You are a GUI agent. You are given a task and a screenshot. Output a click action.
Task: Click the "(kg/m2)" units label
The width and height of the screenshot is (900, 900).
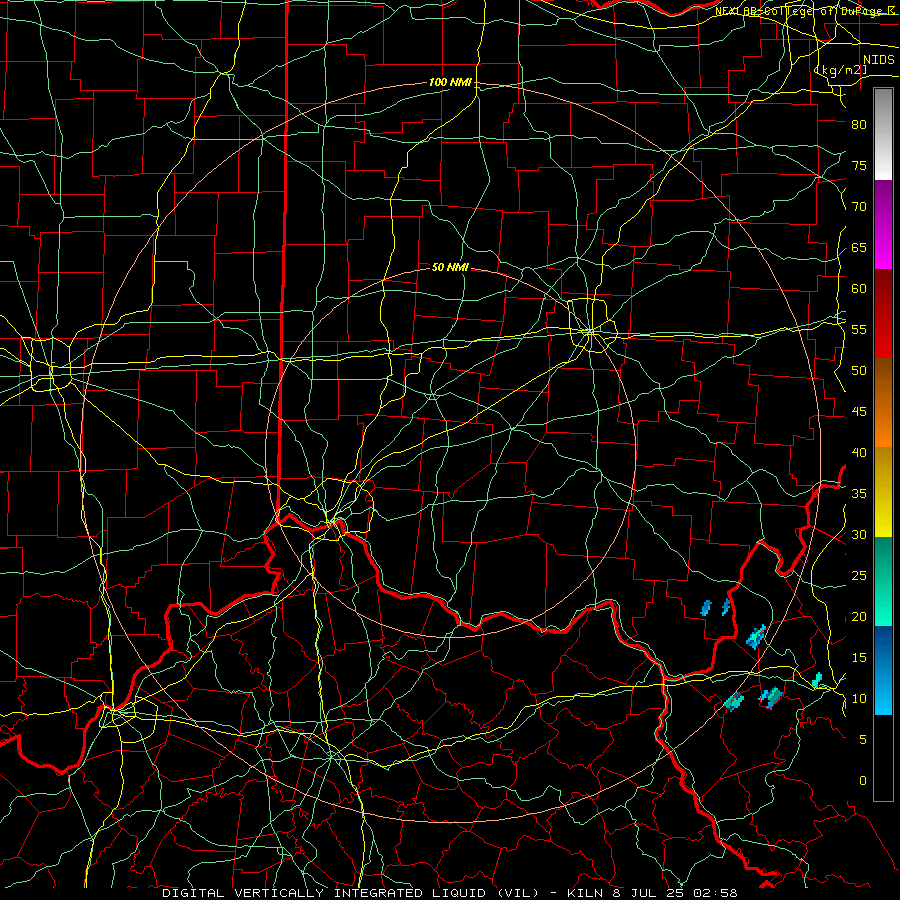coord(840,70)
